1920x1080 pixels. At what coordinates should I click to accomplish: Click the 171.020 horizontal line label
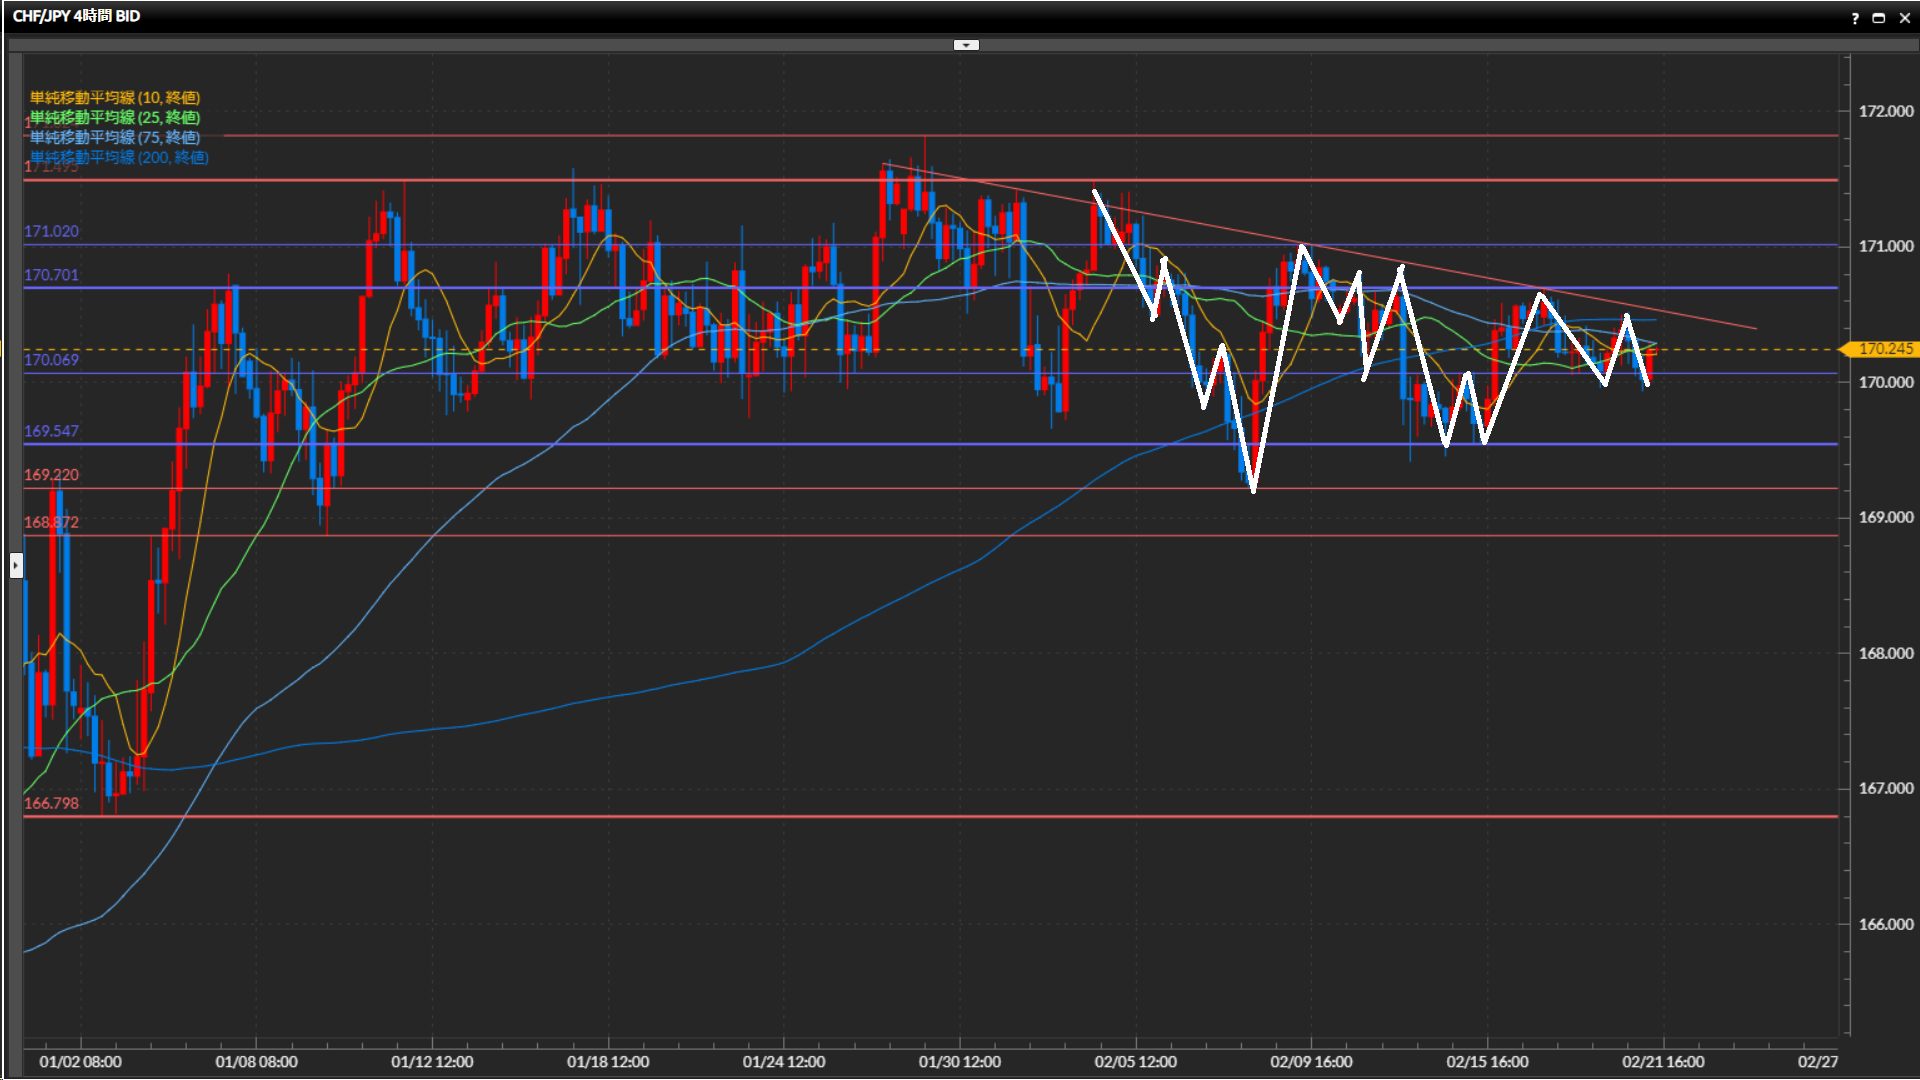coord(51,231)
